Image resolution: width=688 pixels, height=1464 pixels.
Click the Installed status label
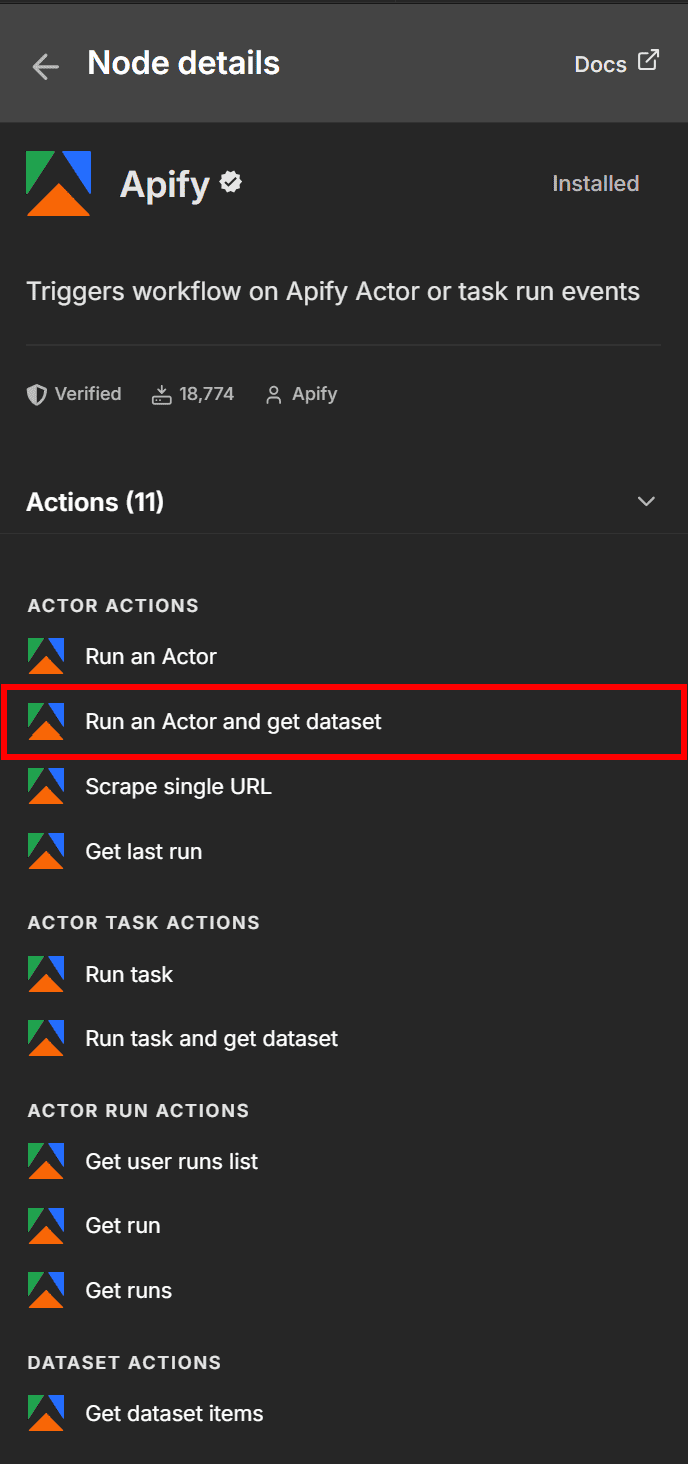595,183
